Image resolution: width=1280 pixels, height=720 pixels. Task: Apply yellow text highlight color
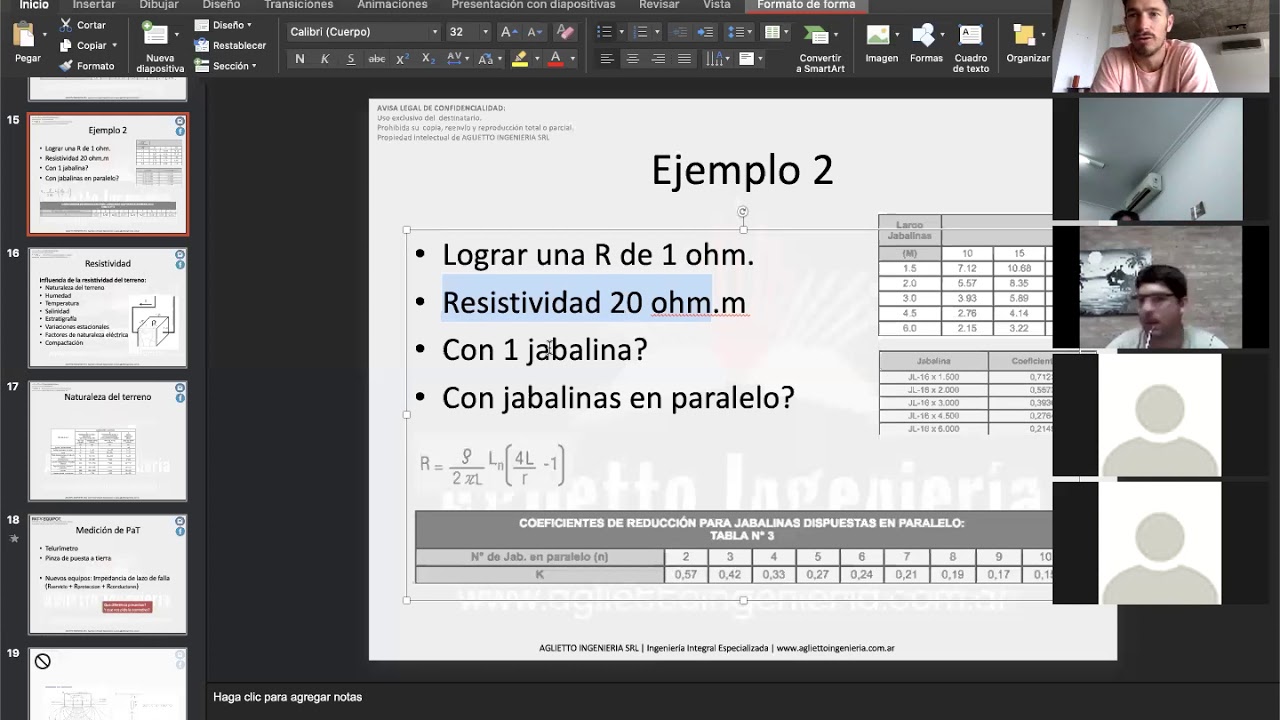coord(520,59)
